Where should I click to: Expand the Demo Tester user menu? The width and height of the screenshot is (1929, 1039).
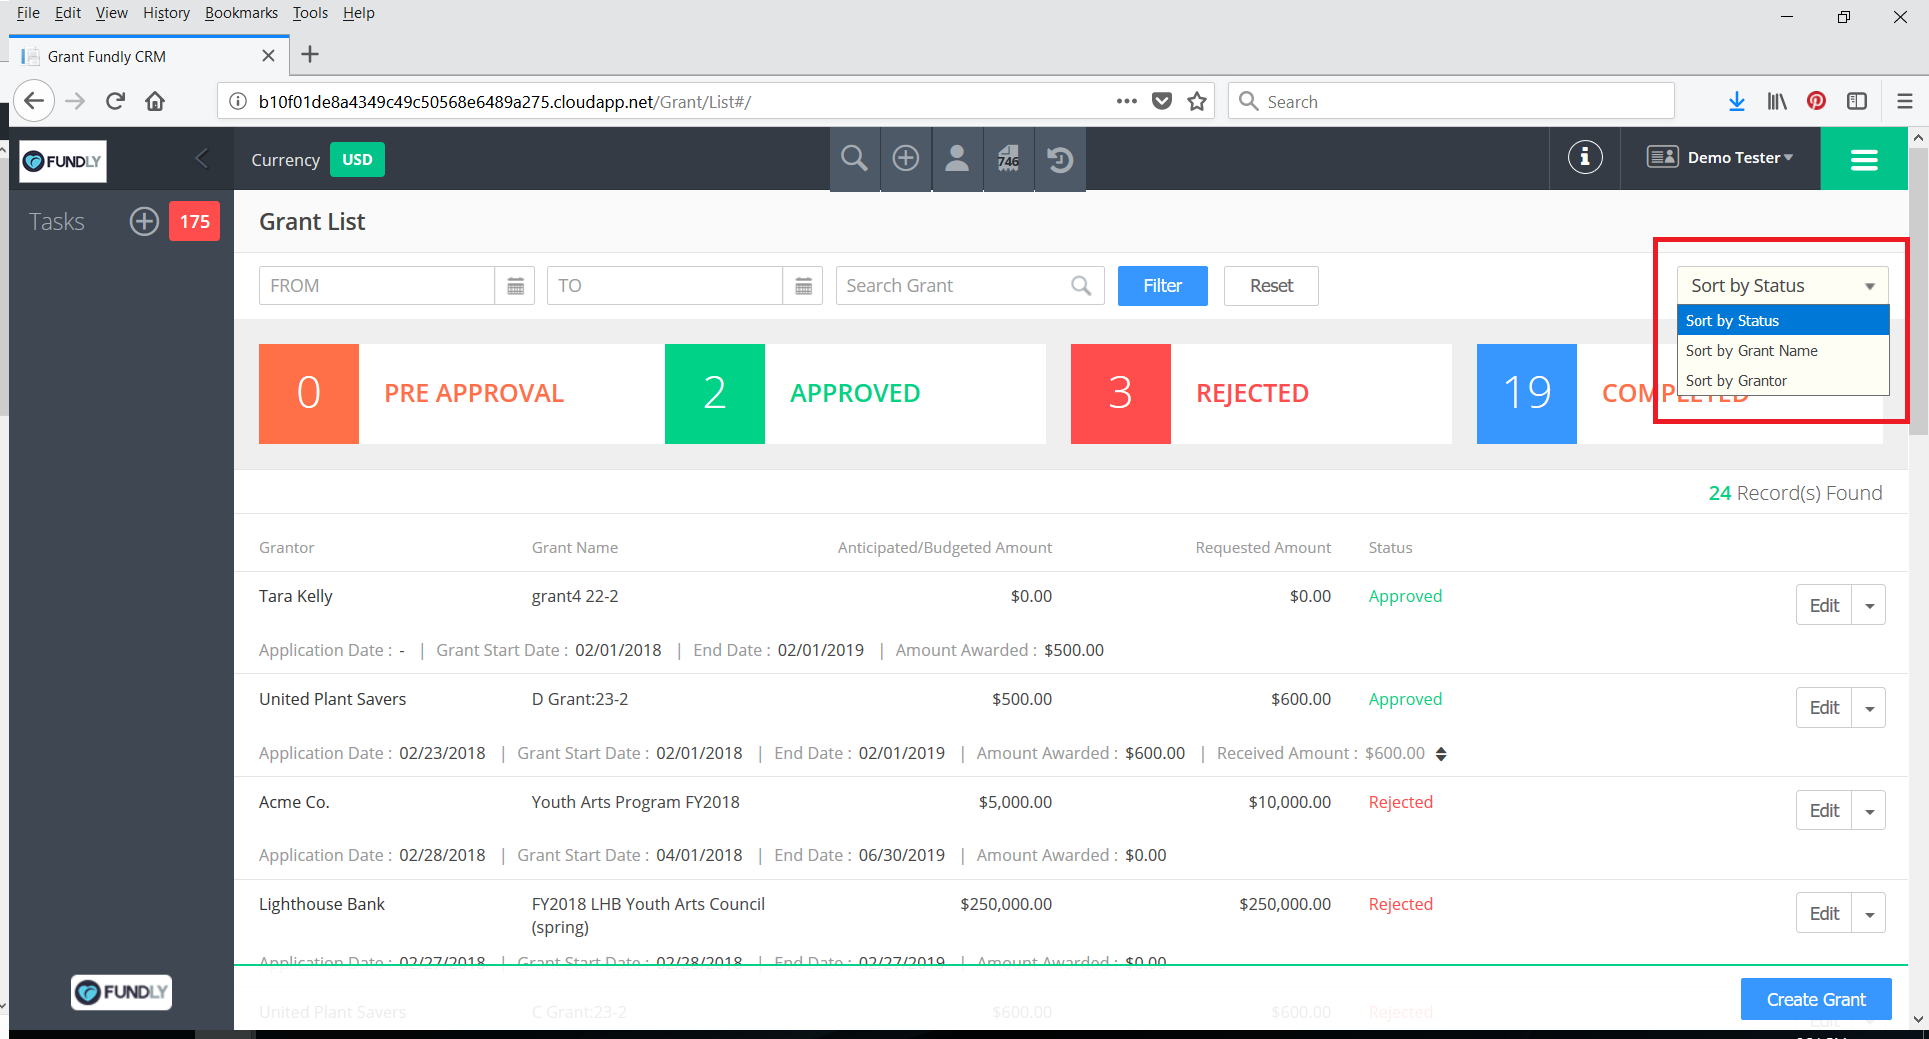pyautogui.click(x=1721, y=158)
